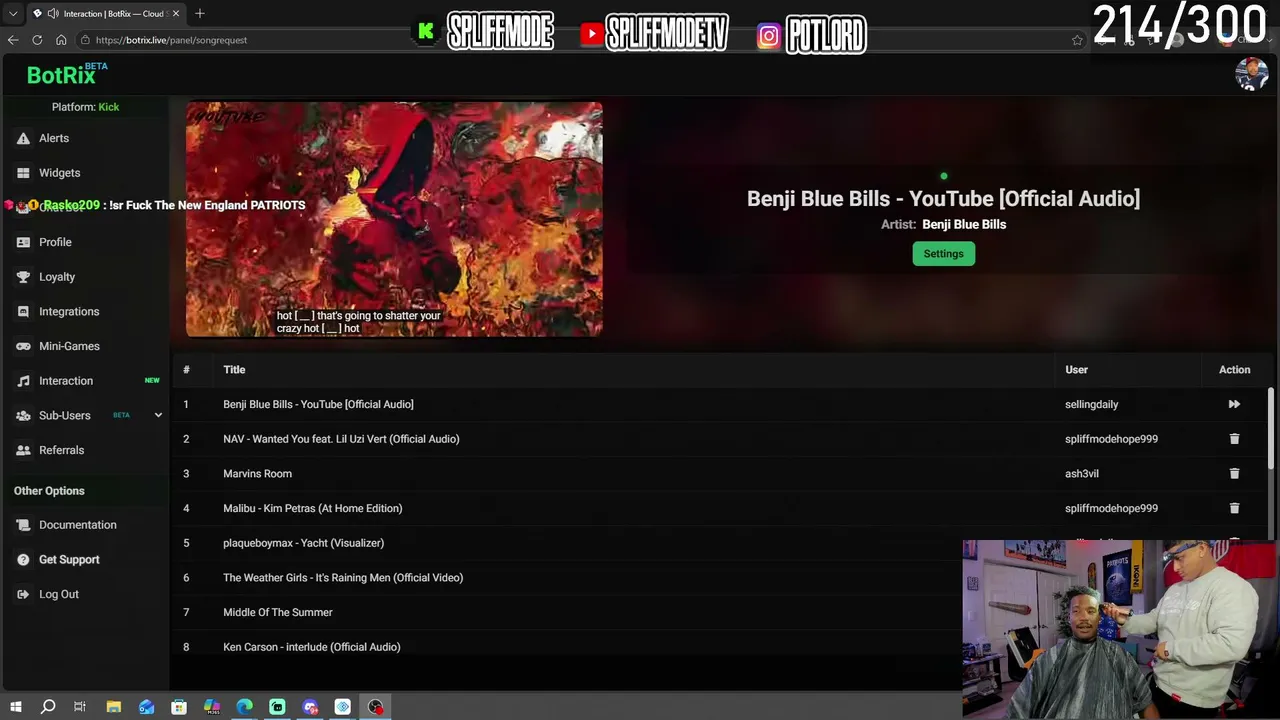Open the Windows Start menu
Image resolution: width=1280 pixels, height=720 pixels.
point(15,707)
